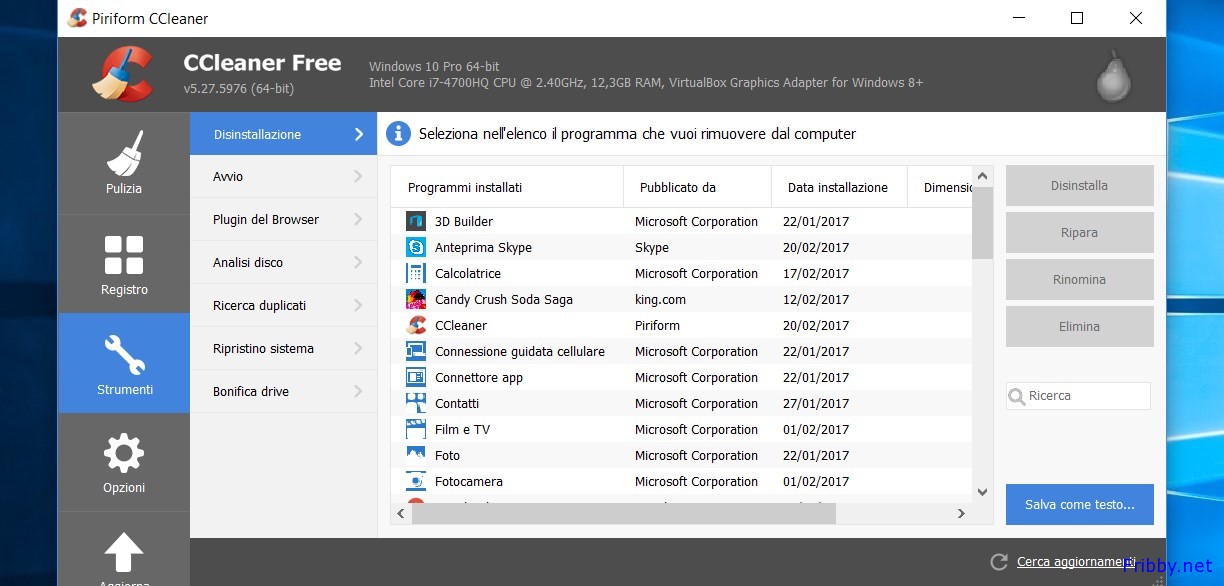Viewport: 1224px width, 586px height.
Task: Select the Film e TV row name
Action: [462, 429]
